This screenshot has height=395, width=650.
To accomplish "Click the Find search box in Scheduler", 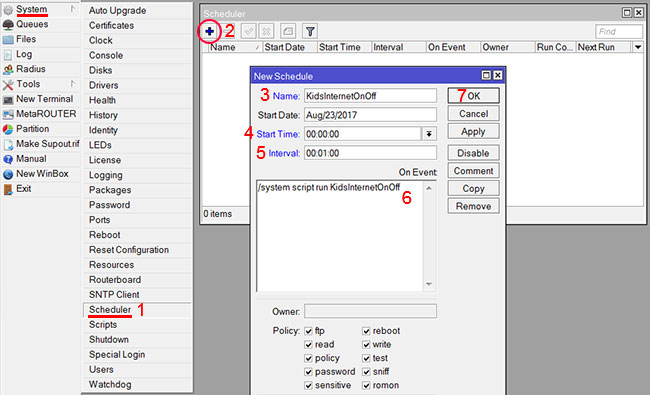I will pos(618,32).
